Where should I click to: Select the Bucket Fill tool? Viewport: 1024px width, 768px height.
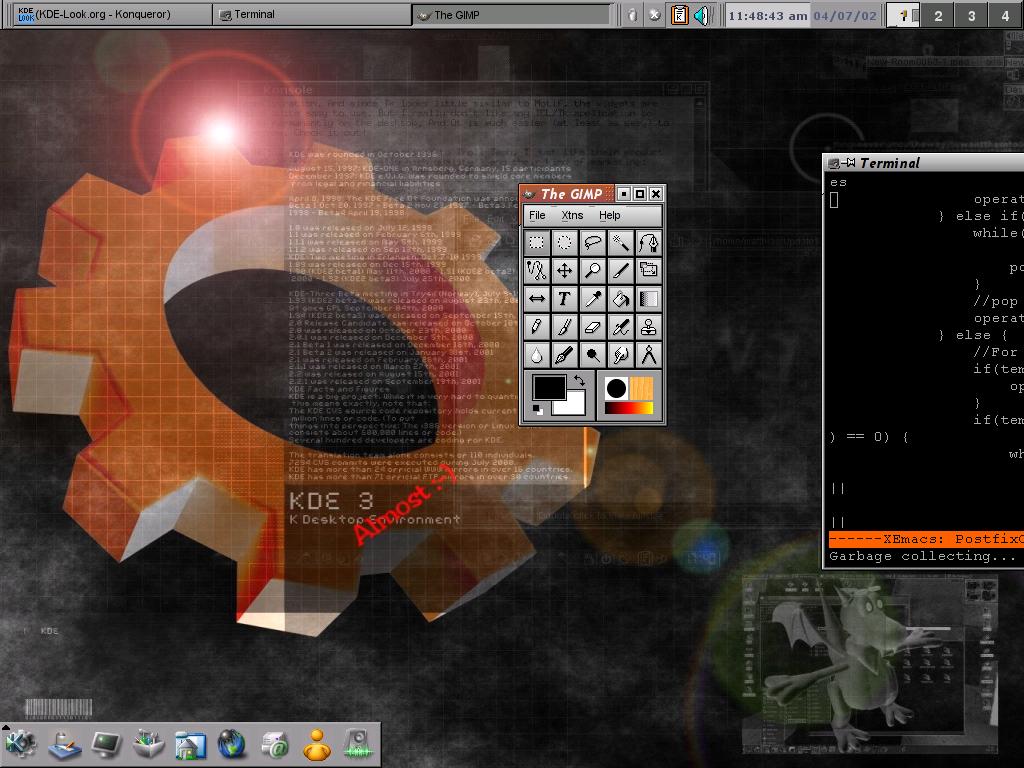620,298
